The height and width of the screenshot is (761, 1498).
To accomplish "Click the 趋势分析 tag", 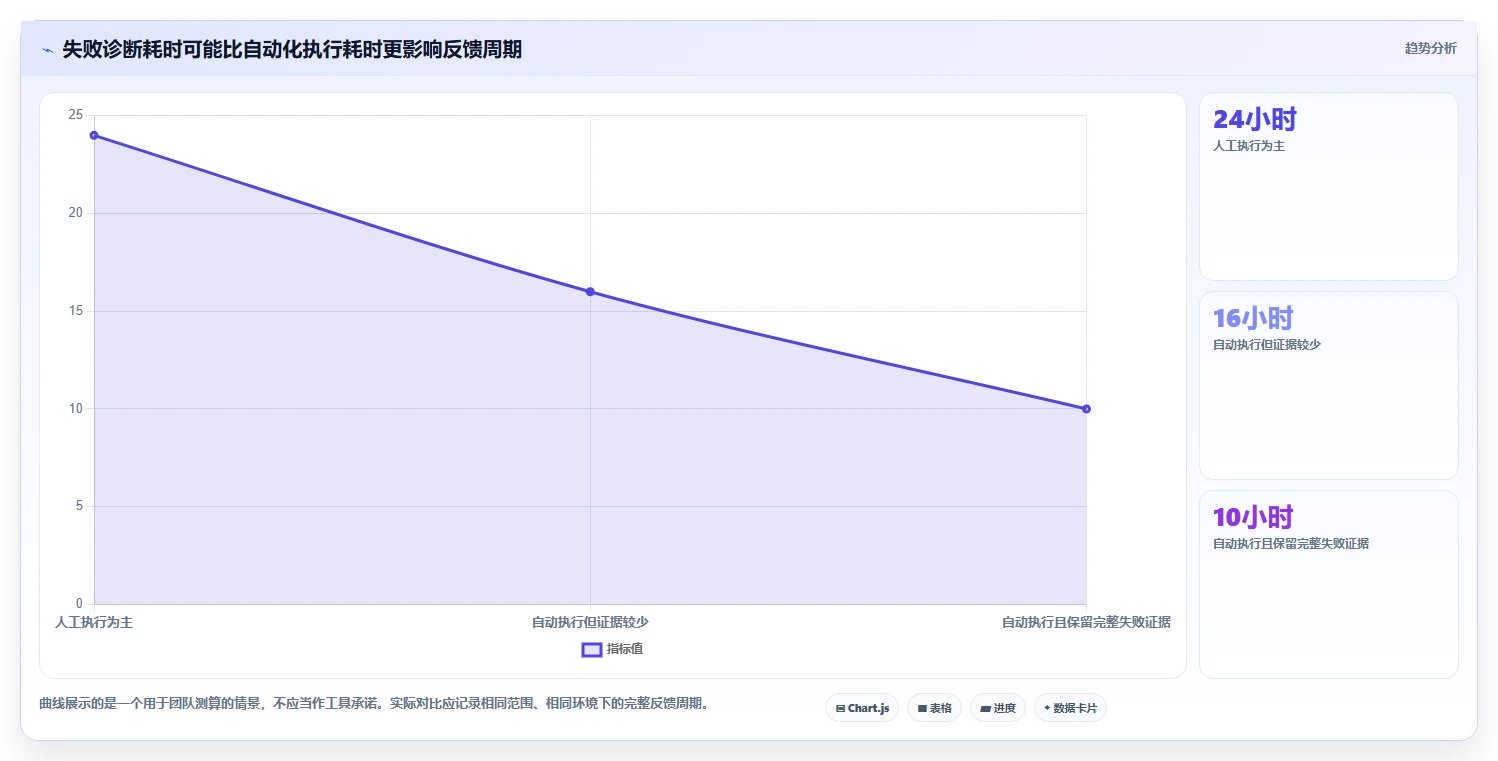I will [x=1430, y=48].
